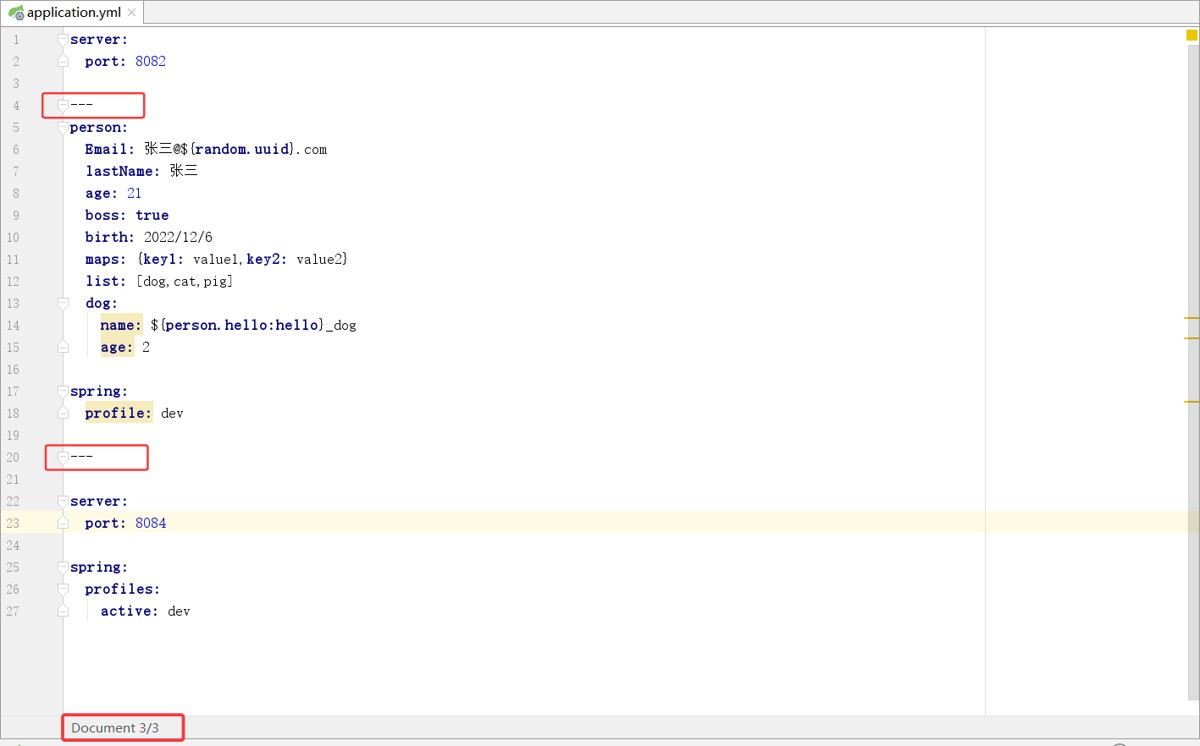Click the port value 8082

pos(151,61)
